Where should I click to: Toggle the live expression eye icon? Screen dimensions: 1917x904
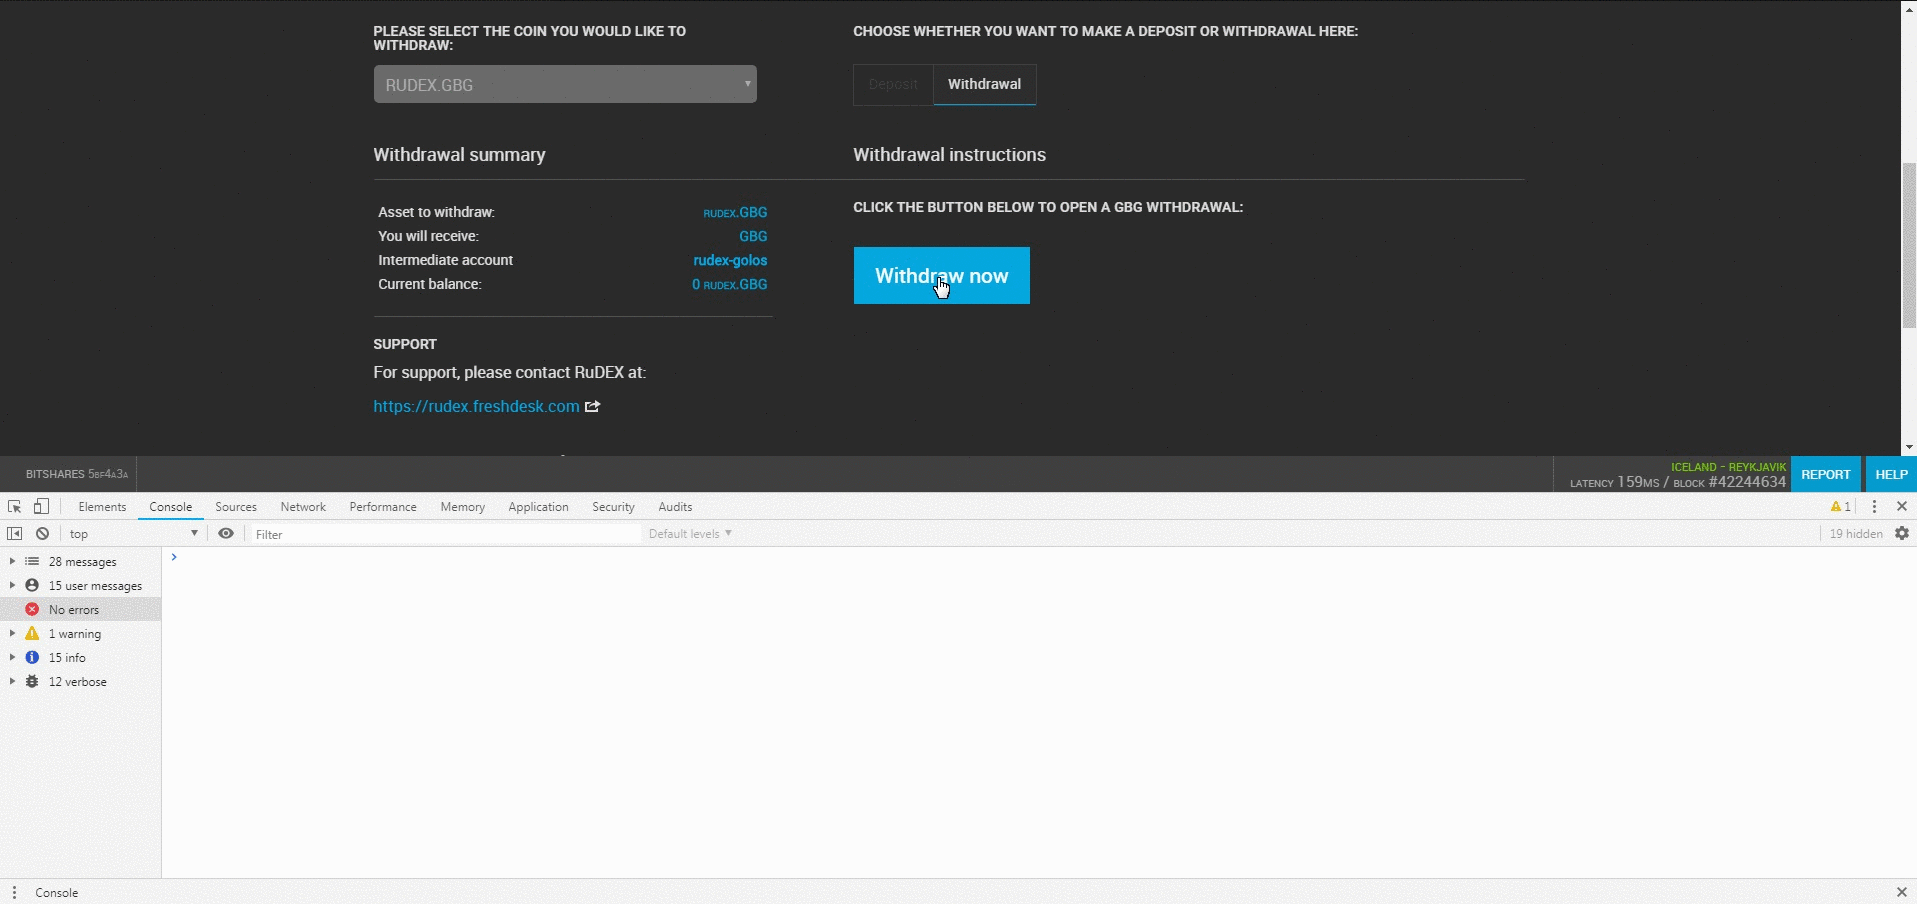(x=226, y=534)
